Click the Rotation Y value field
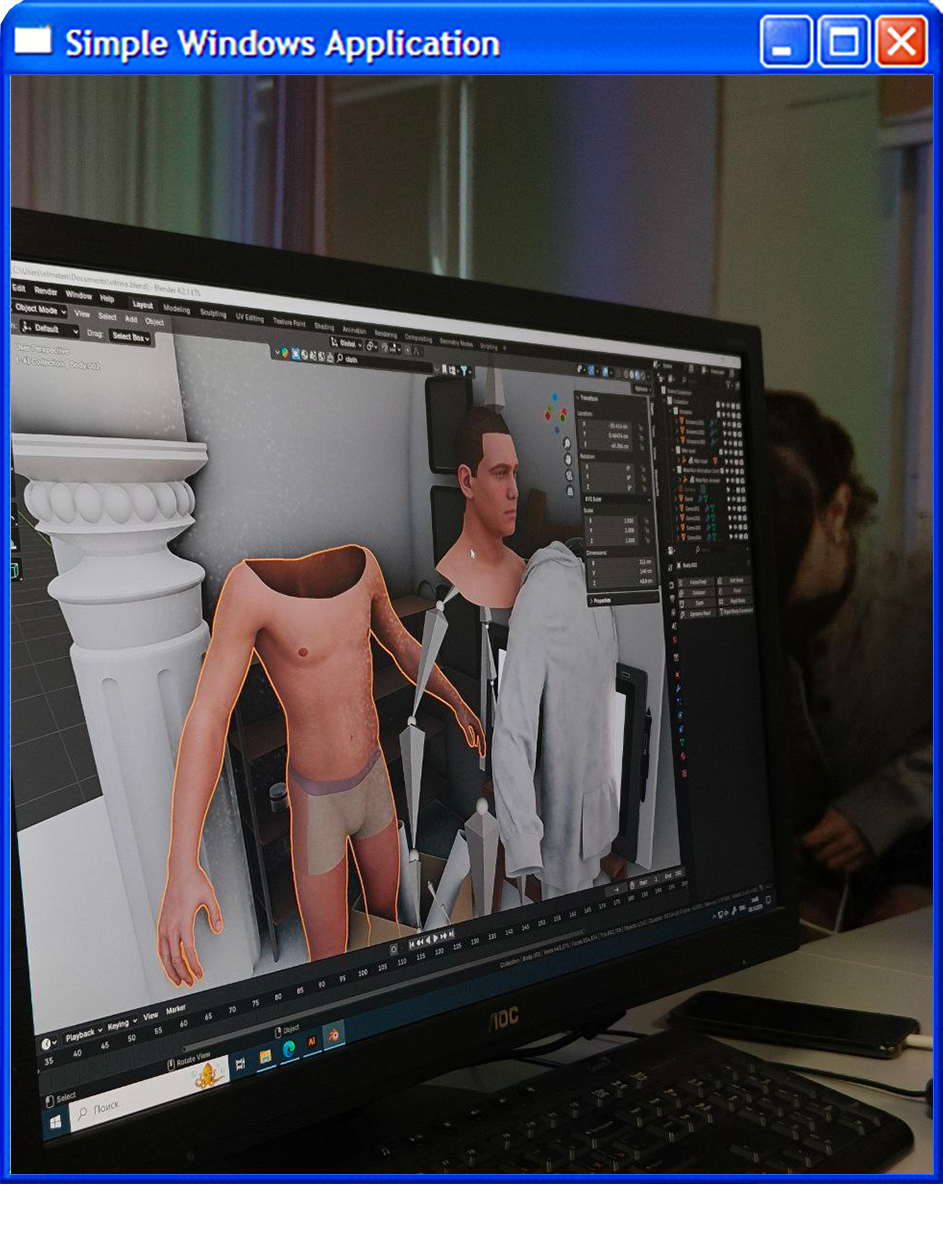Screen dimensions: 943x1249 [x=610, y=477]
